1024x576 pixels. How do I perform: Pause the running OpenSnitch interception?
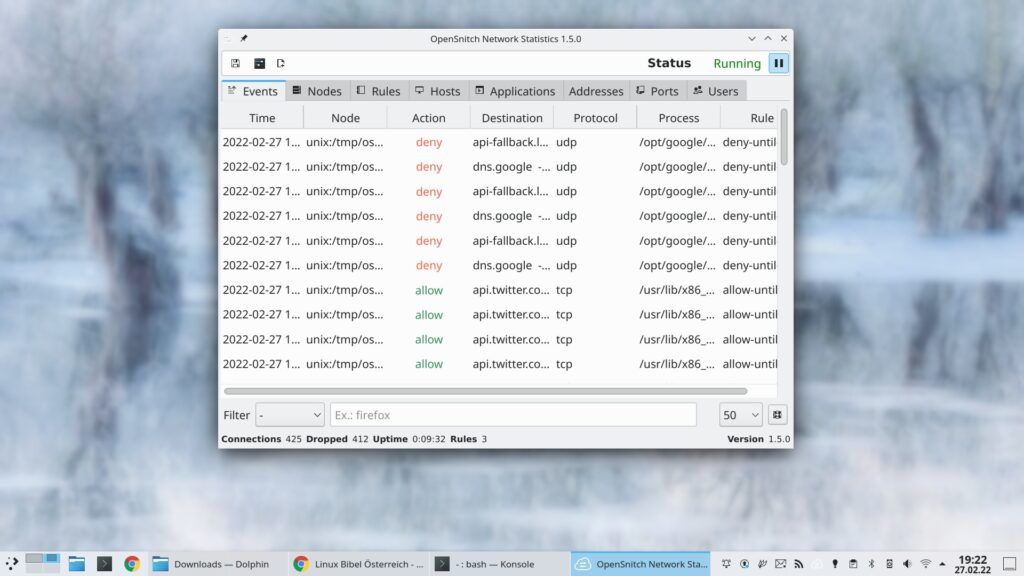pyautogui.click(x=778, y=63)
